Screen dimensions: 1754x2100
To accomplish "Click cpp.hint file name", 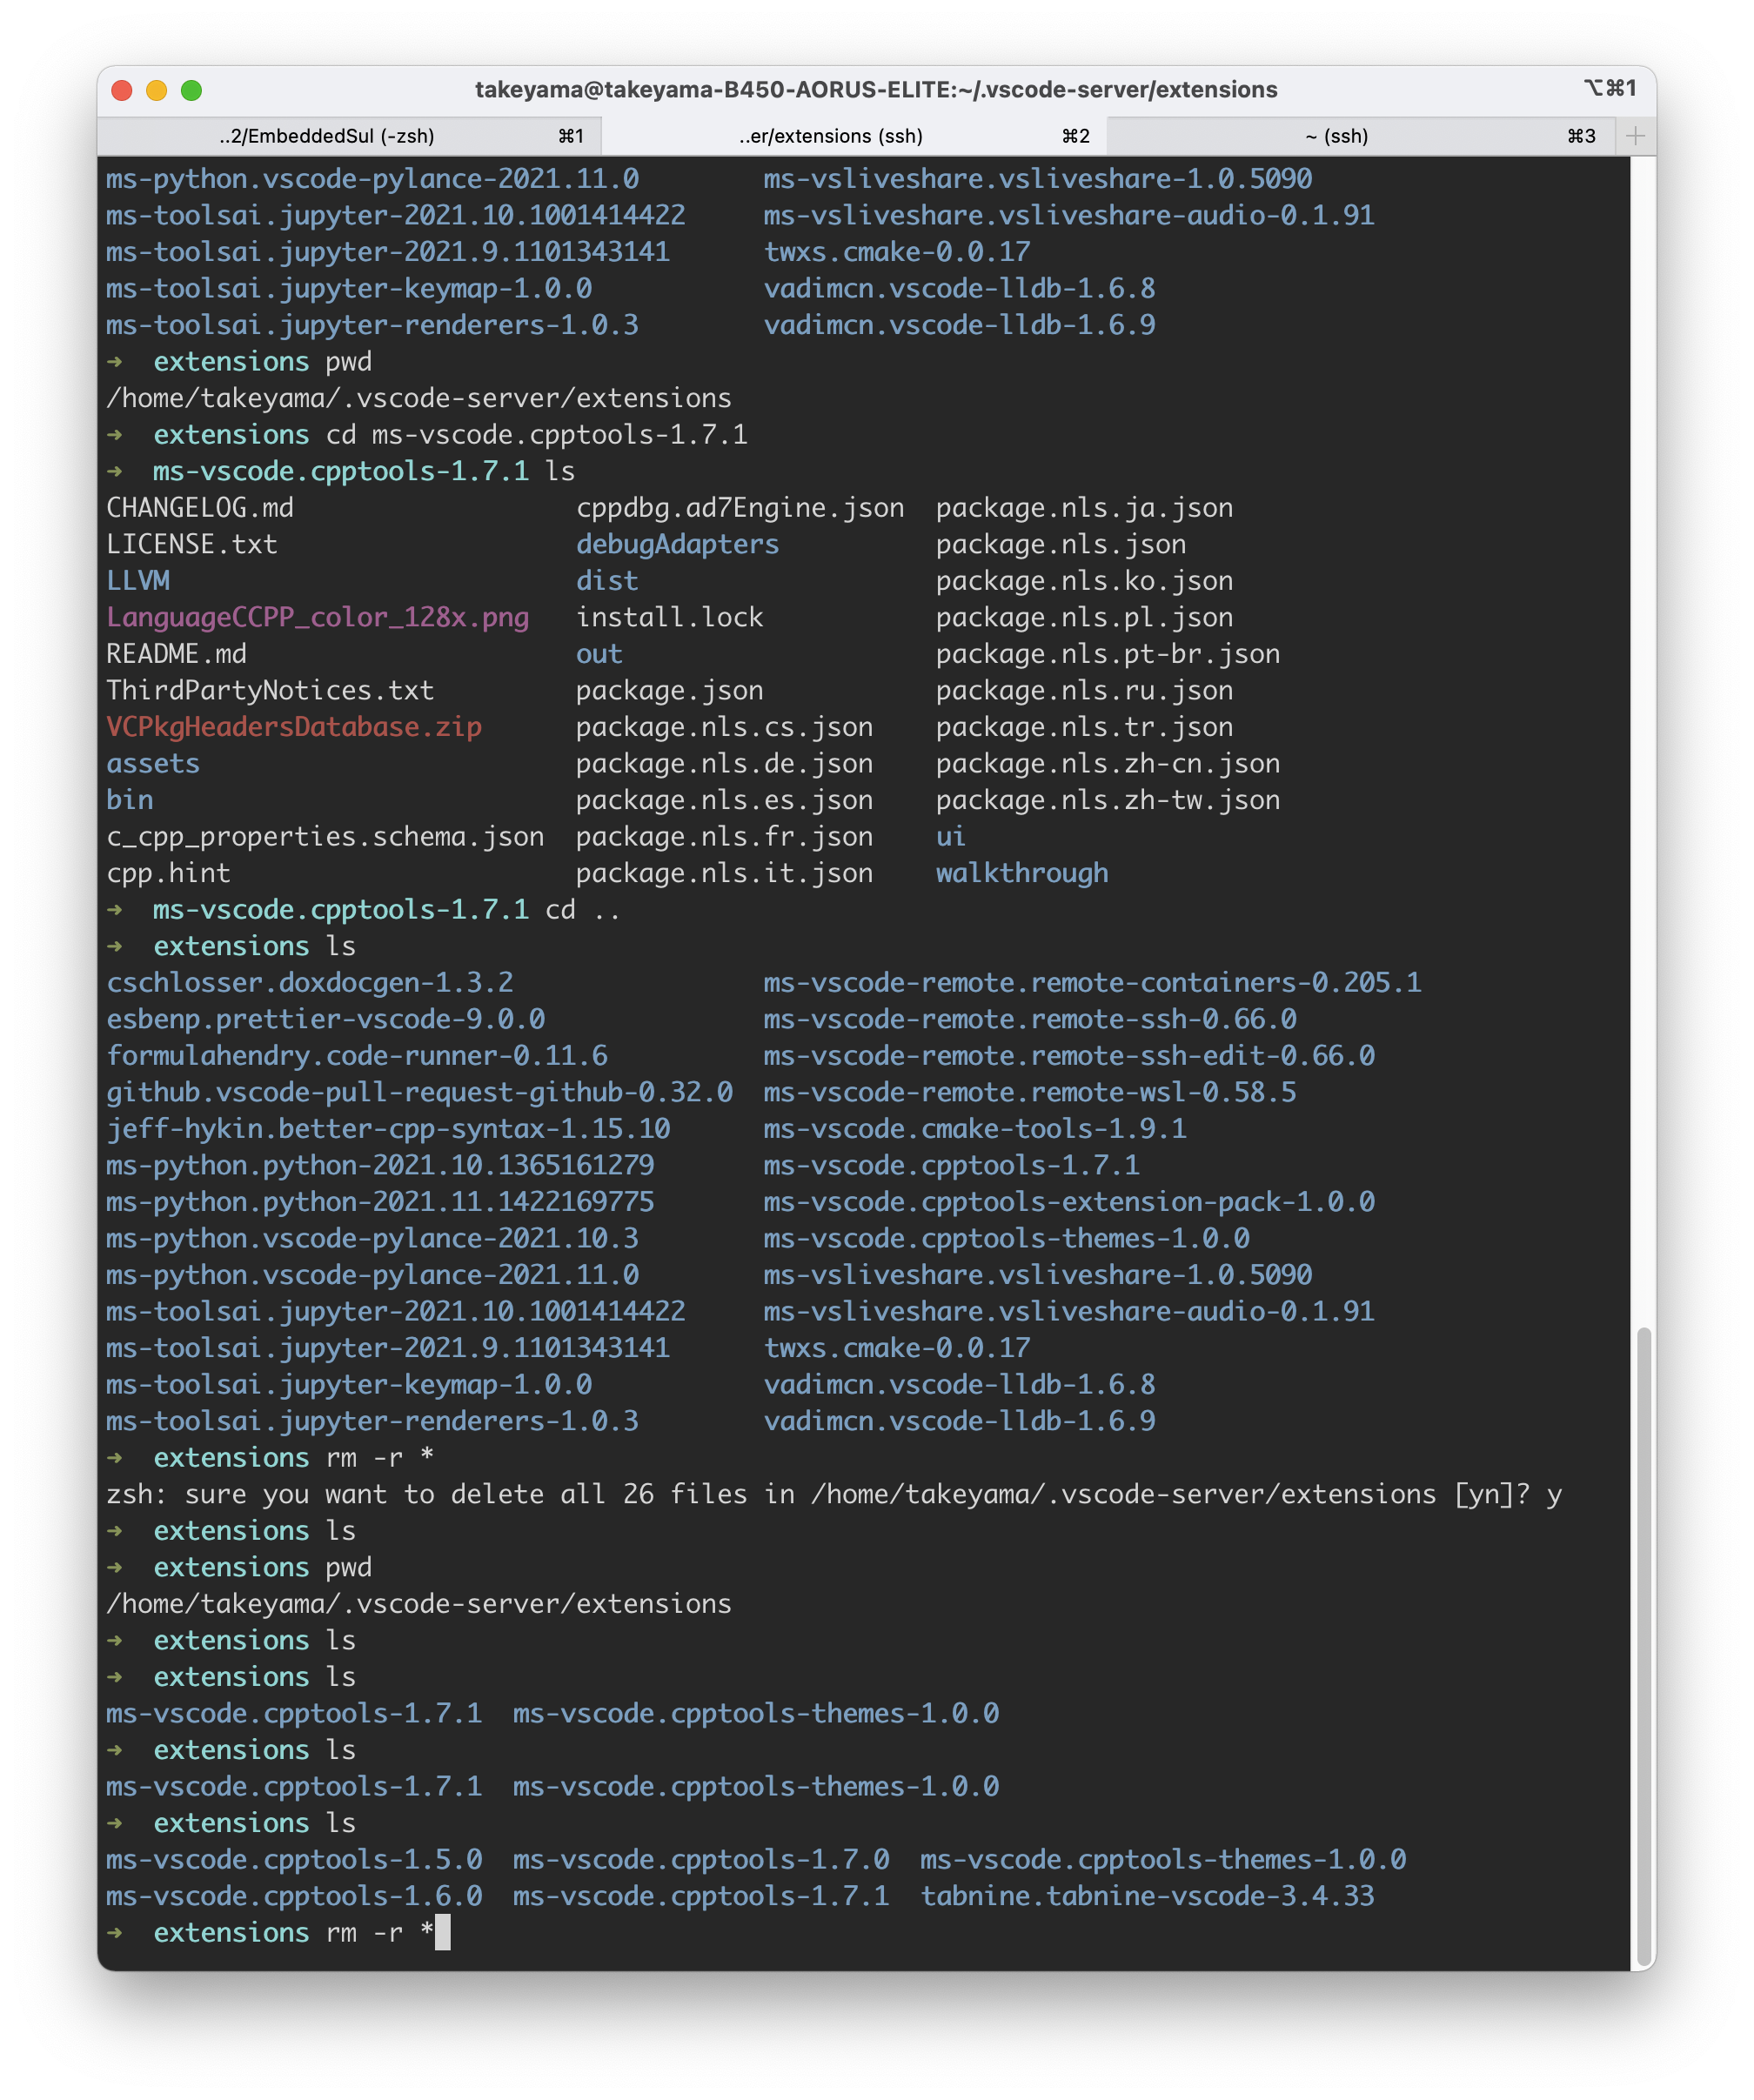I will (169, 873).
